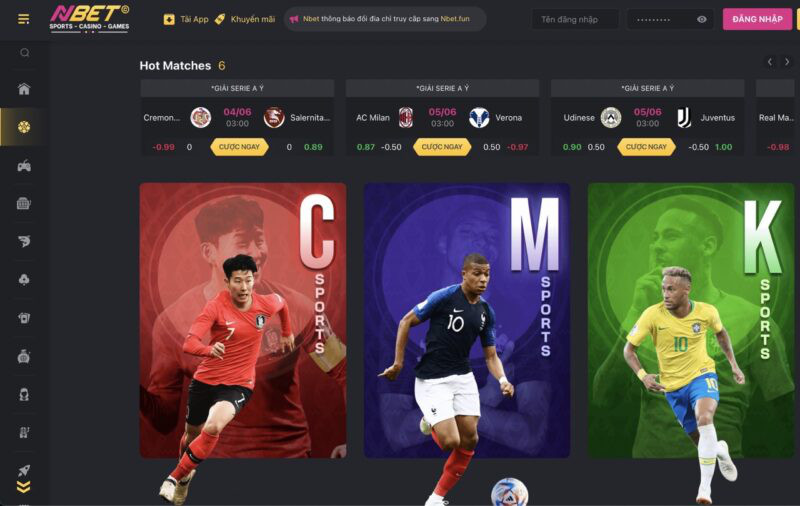Open the club card games icon
800x506 pixels.
(x=24, y=280)
